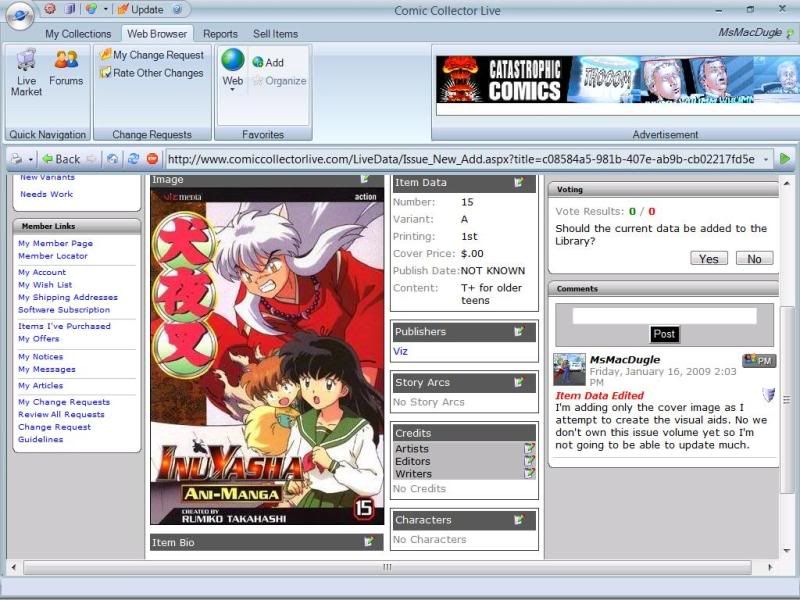Switch to My Collections tab
The width and height of the screenshot is (800, 600).
coord(78,34)
